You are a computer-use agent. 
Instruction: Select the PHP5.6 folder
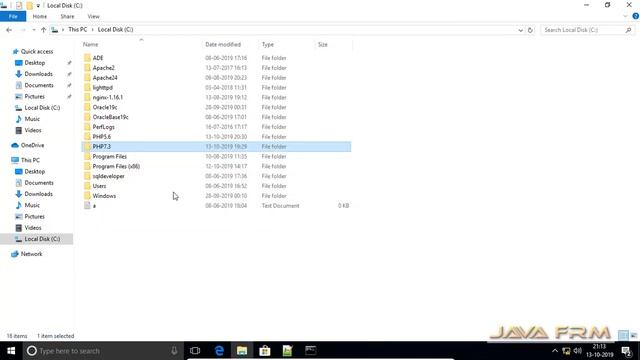pyautogui.click(x=102, y=137)
